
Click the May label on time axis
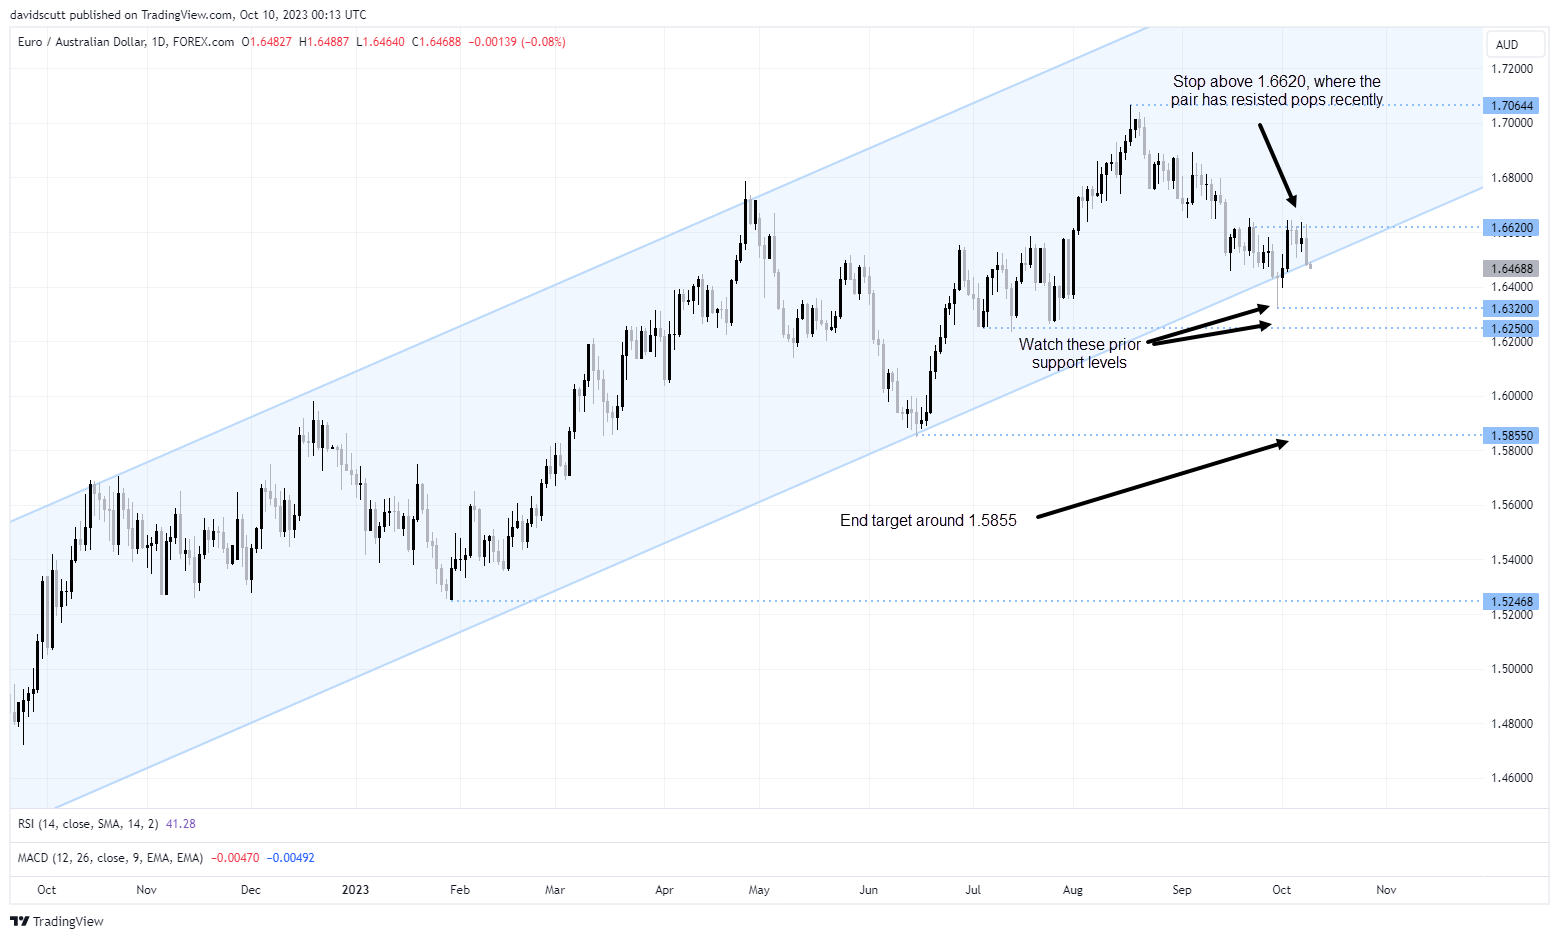(x=759, y=890)
